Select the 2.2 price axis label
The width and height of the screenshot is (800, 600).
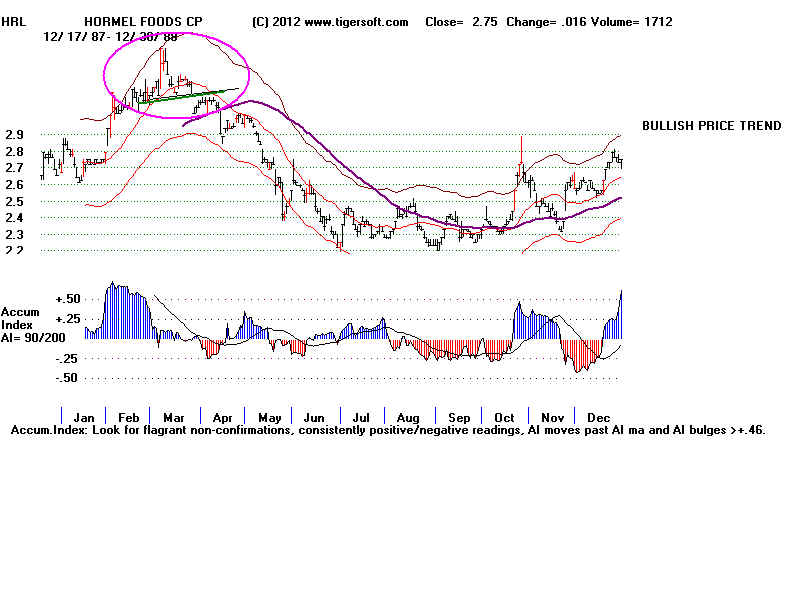(14, 250)
